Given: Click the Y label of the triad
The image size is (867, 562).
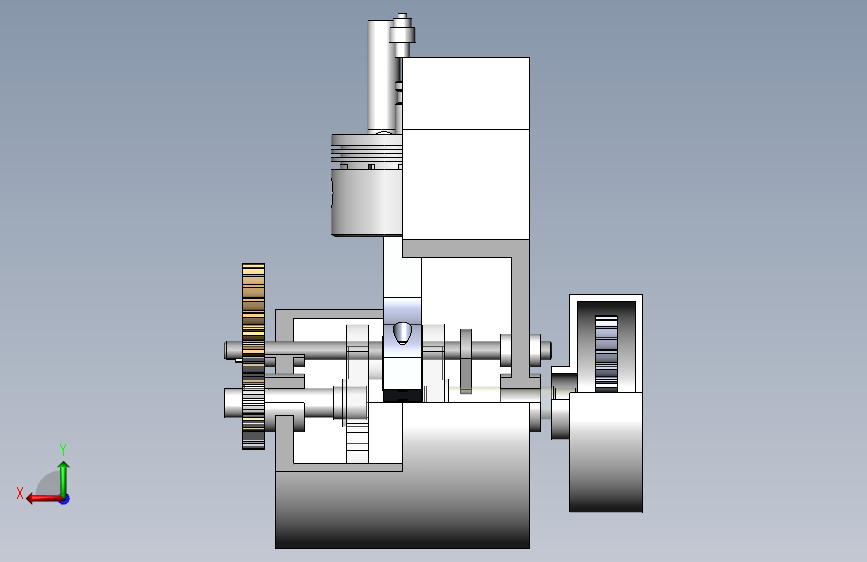Looking at the screenshot, I should point(63,449).
